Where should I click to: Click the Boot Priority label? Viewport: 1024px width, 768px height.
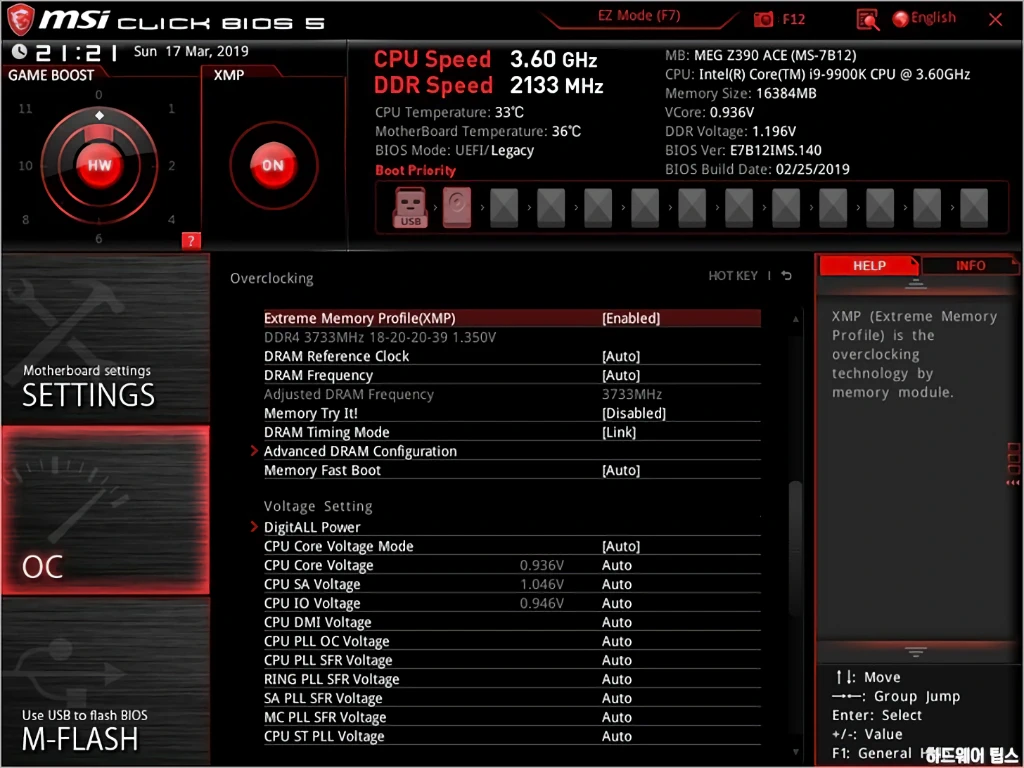tap(415, 170)
